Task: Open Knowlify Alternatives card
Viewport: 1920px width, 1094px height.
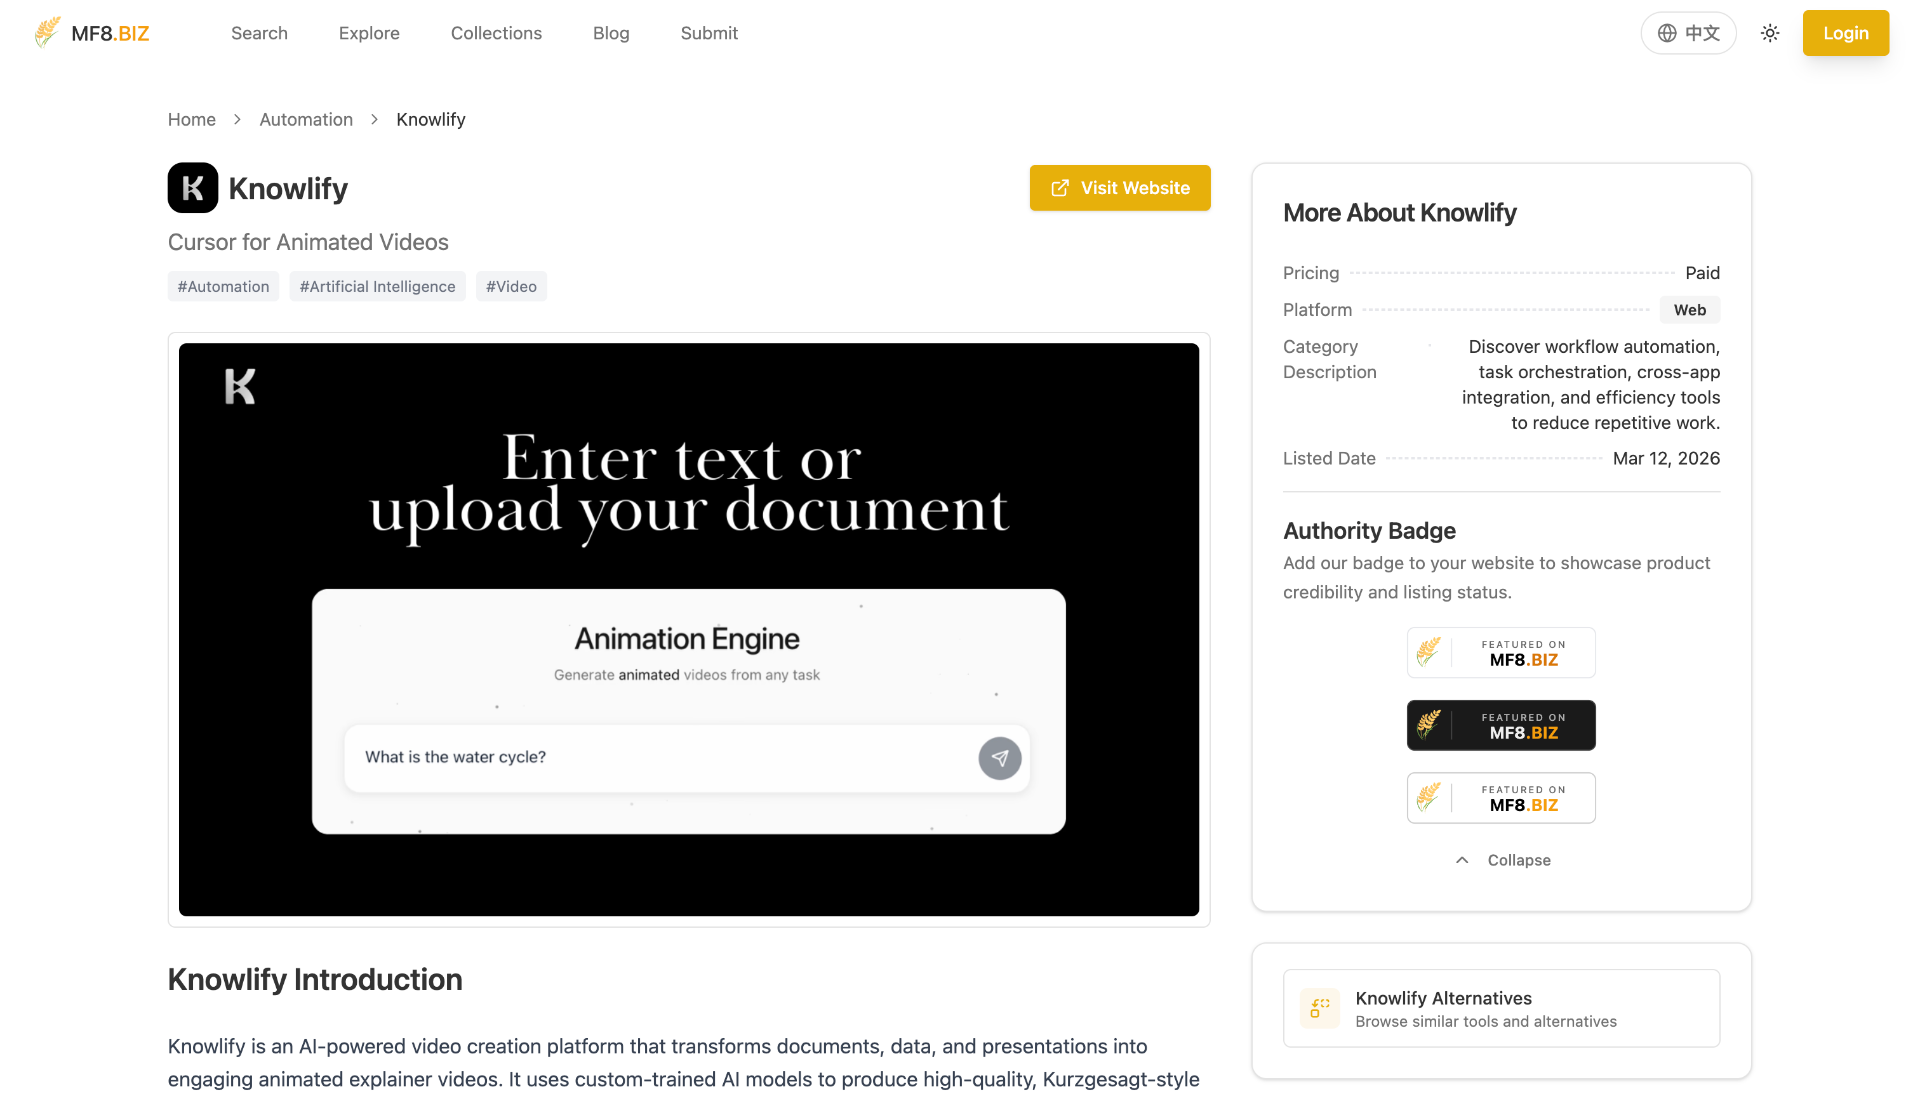Action: [1501, 1008]
